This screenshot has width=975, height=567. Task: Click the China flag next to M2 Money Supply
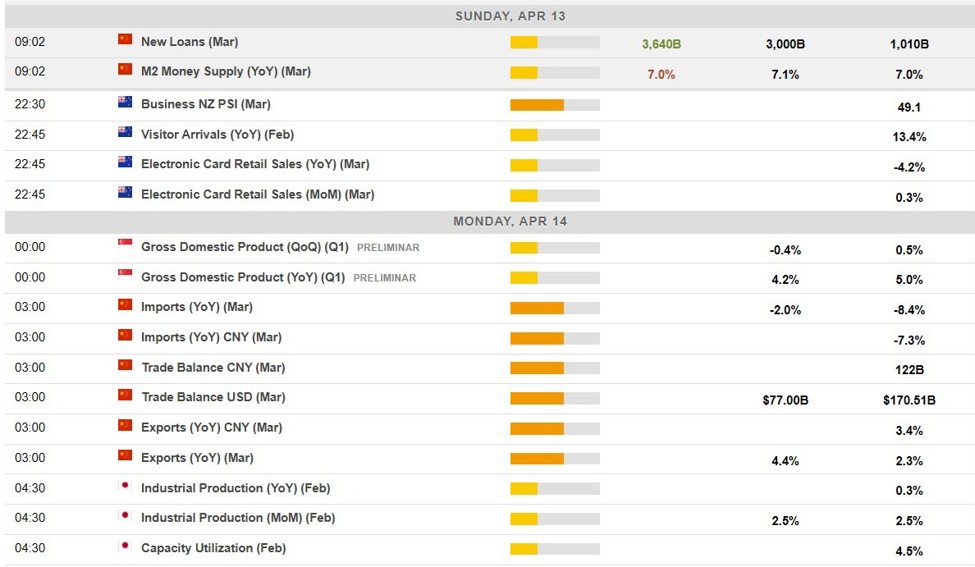(x=125, y=70)
